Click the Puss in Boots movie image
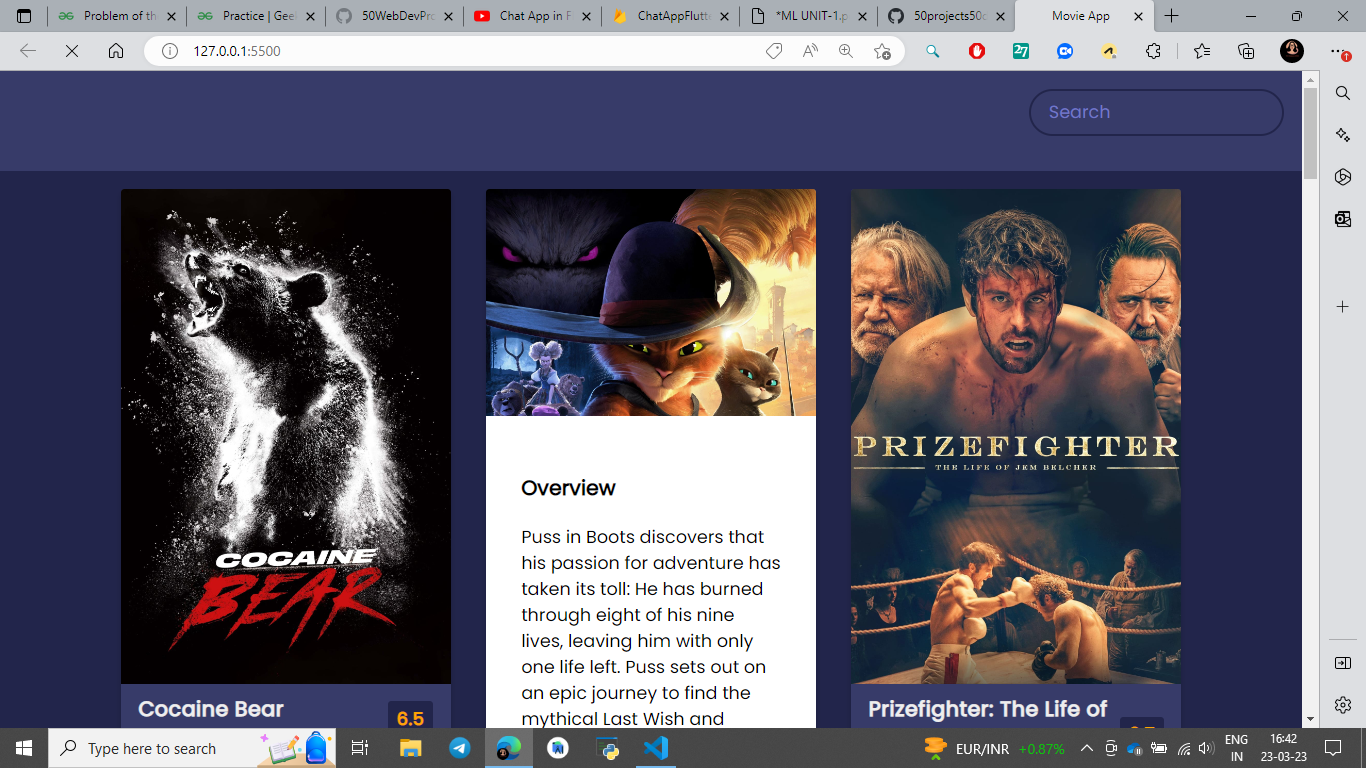Viewport: 1366px width, 768px height. coord(651,303)
